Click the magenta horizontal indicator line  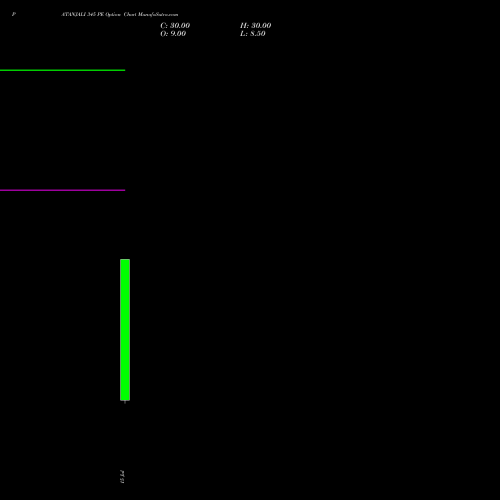(62, 190)
